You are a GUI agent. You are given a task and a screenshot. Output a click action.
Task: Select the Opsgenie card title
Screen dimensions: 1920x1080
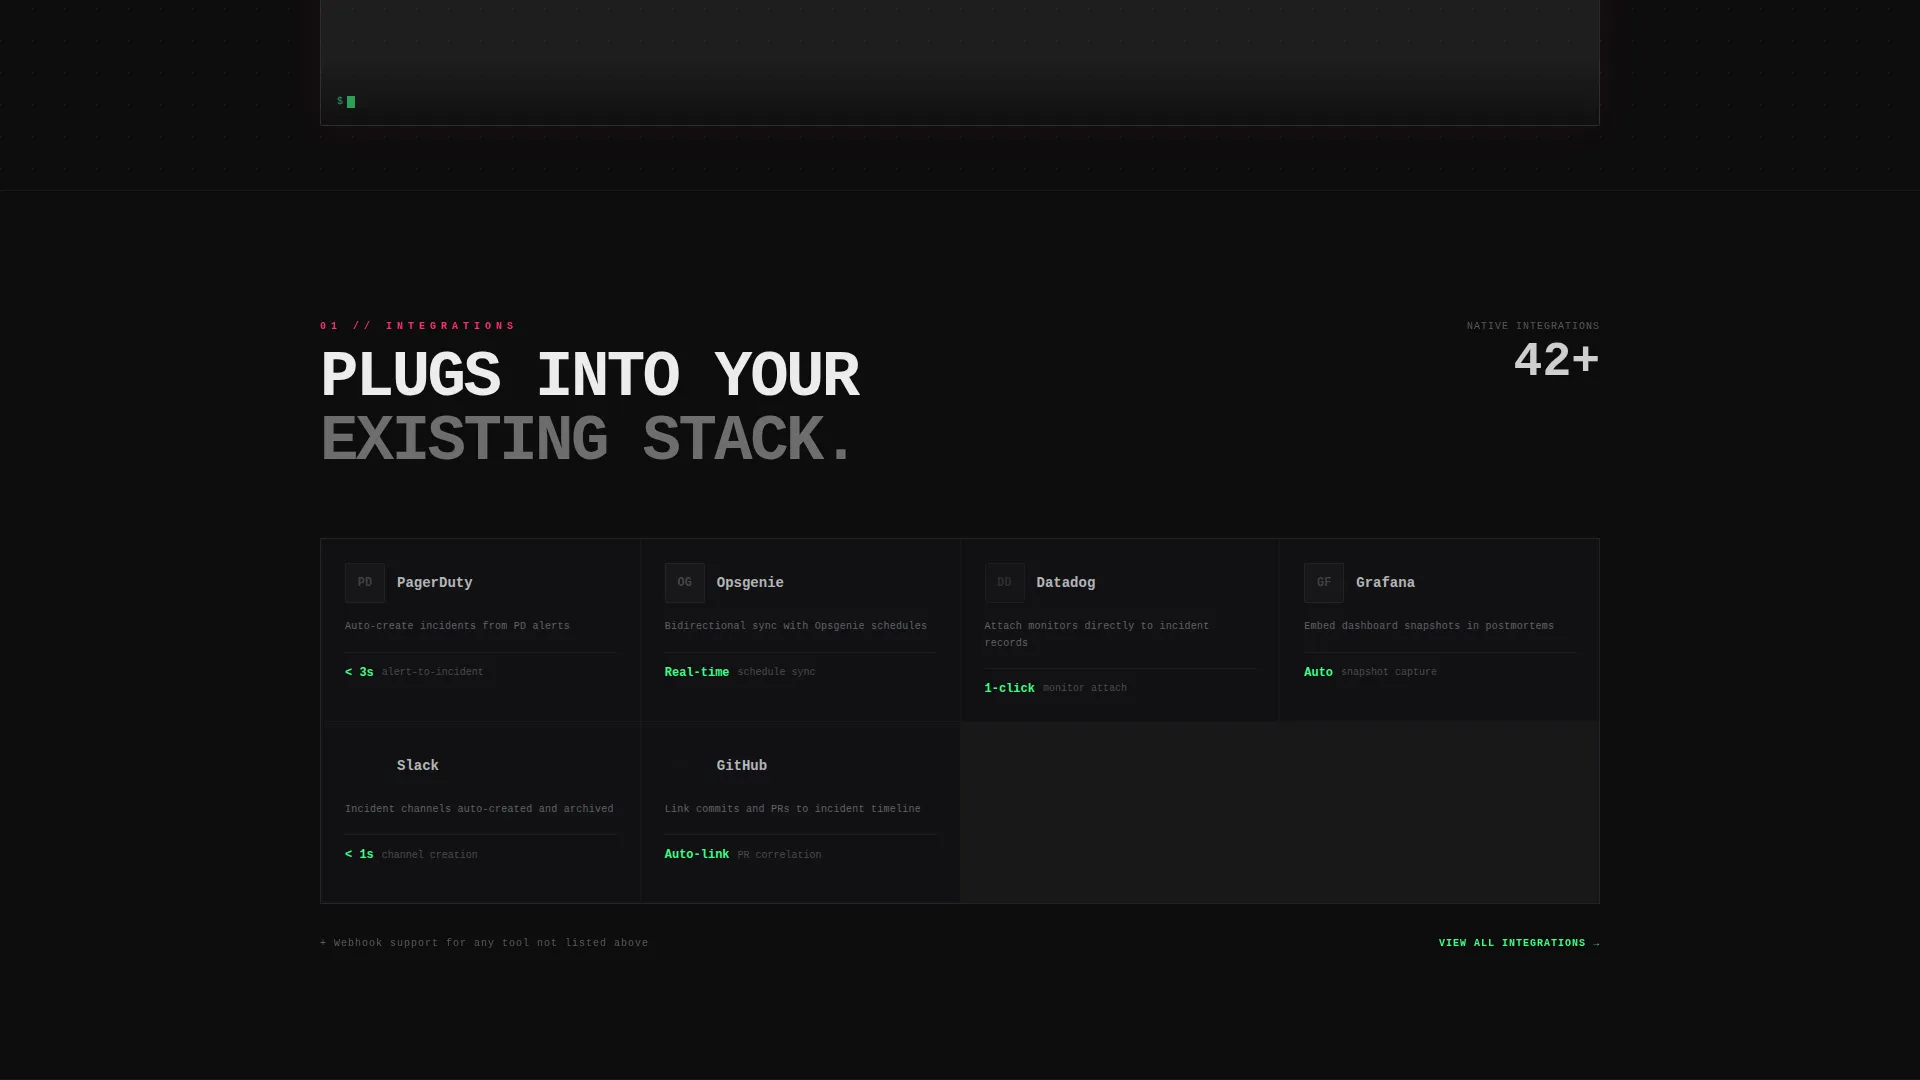[750, 583]
